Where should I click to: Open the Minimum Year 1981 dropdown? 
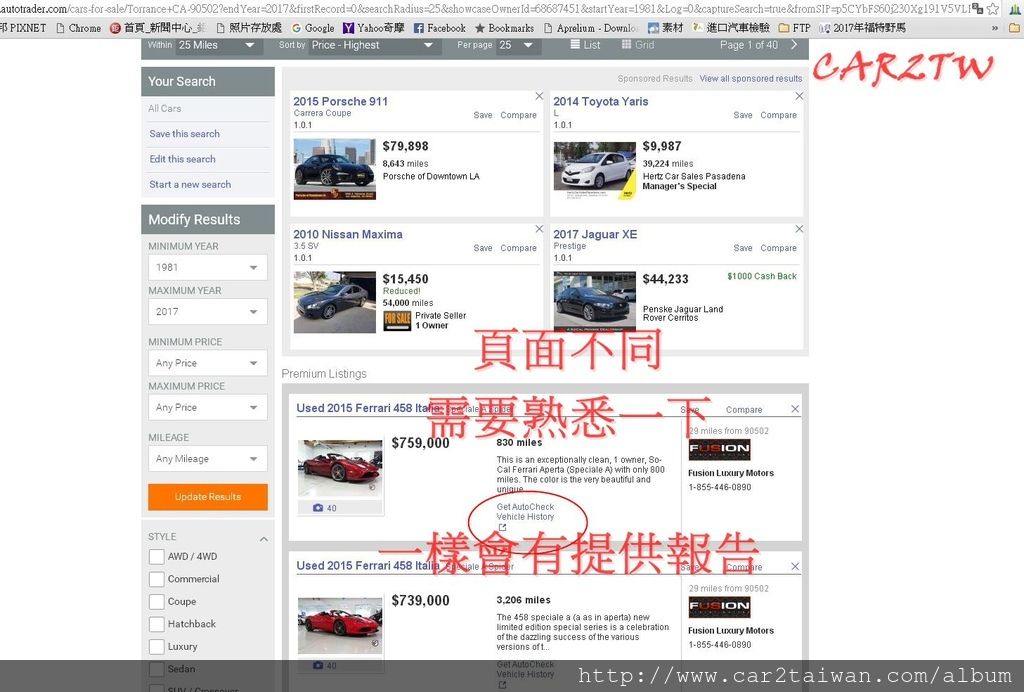[208, 267]
